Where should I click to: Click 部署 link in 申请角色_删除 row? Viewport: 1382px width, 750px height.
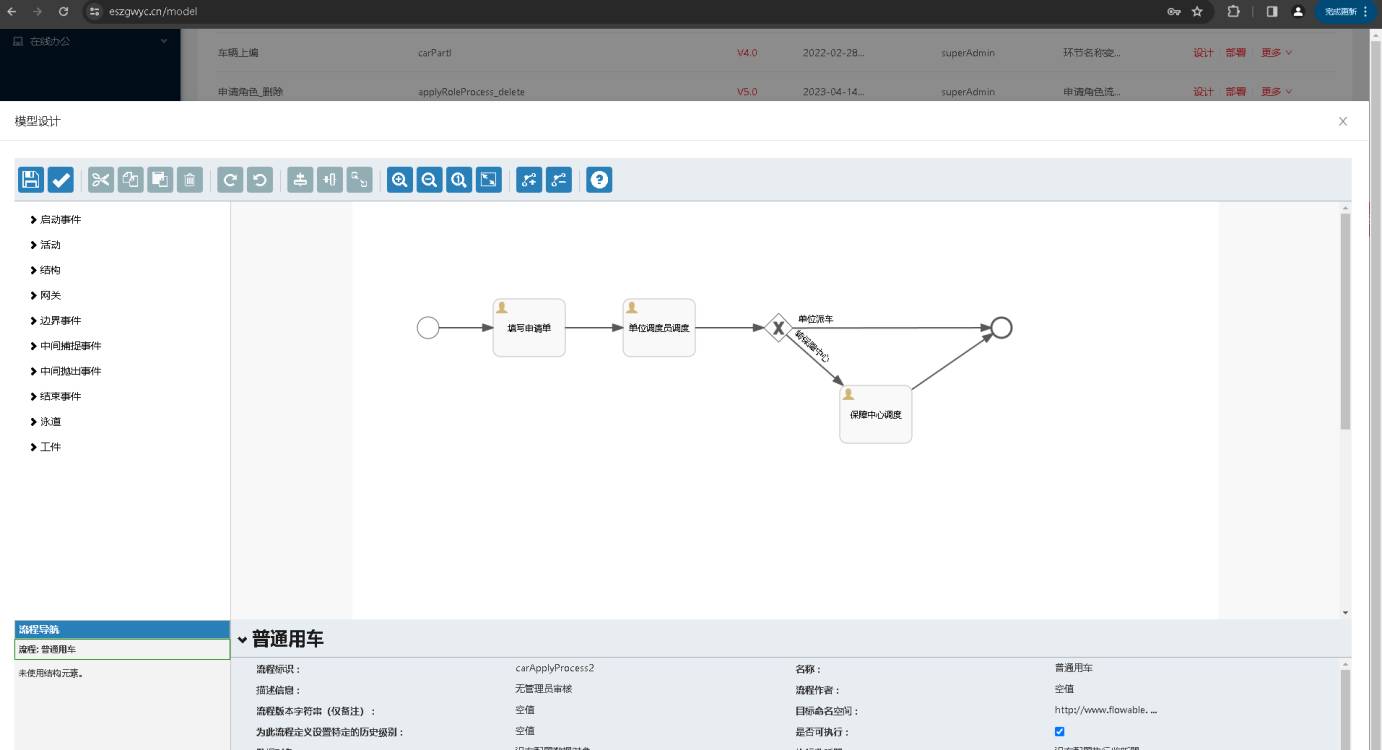coord(1235,92)
